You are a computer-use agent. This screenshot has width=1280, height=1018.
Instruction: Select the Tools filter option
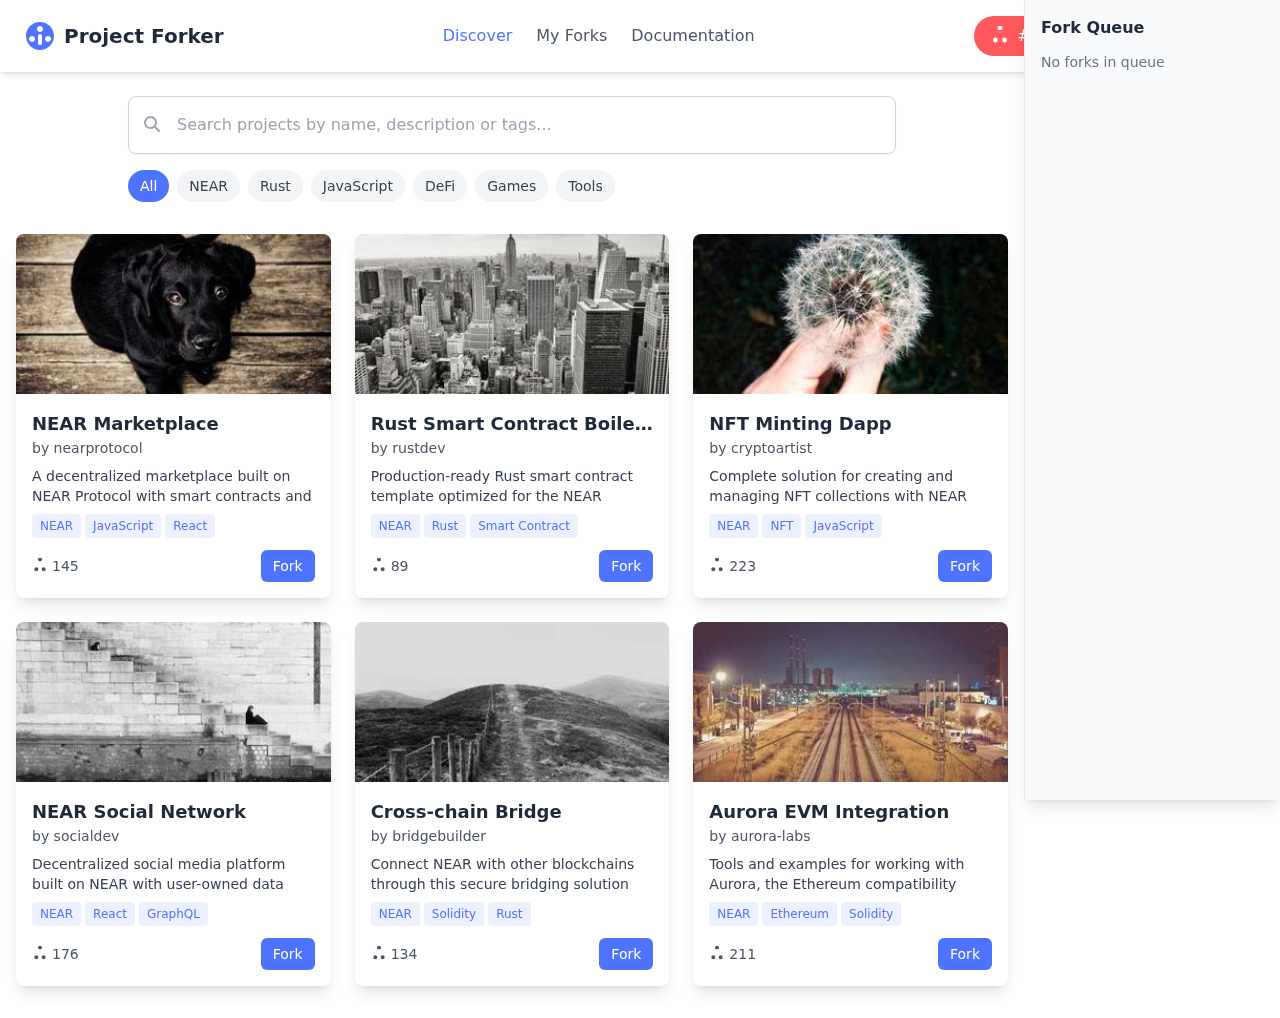click(x=585, y=185)
